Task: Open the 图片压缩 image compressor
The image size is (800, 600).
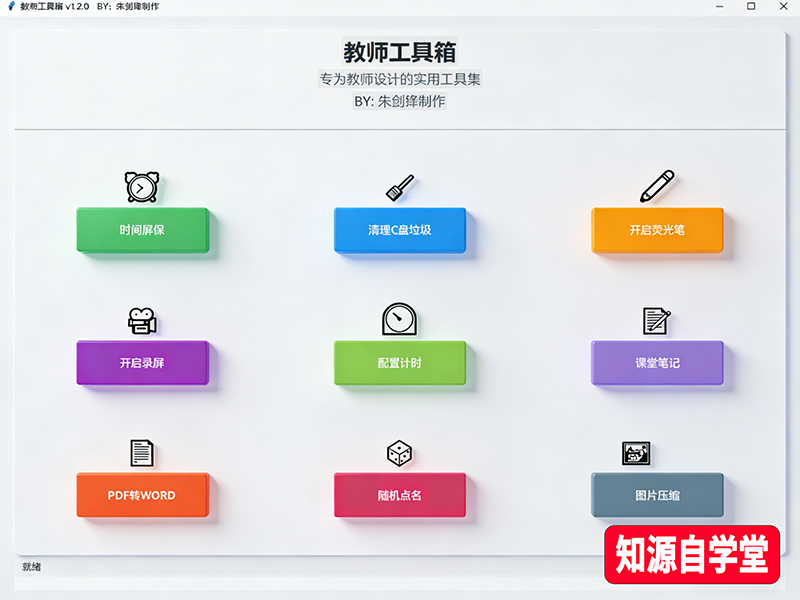Action: pyautogui.click(x=657, y=495)
